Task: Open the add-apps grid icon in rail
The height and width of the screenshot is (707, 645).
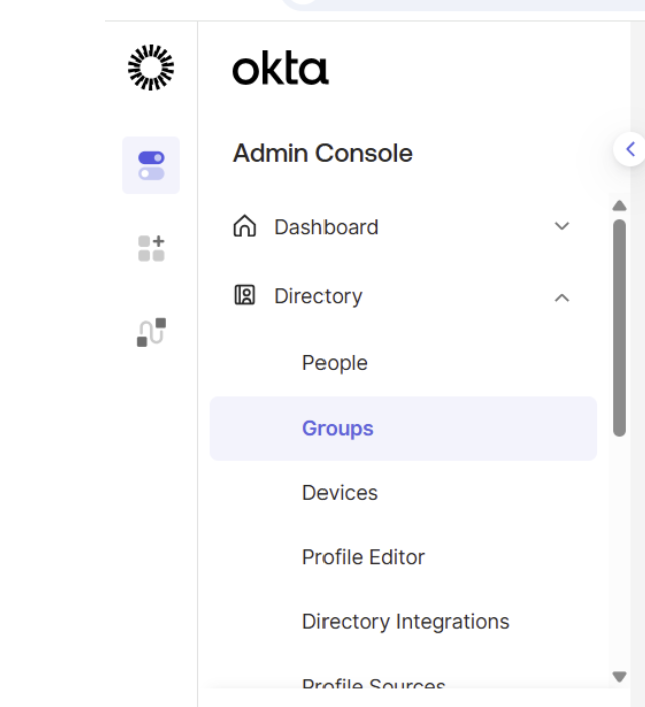Action: point(151,248)
